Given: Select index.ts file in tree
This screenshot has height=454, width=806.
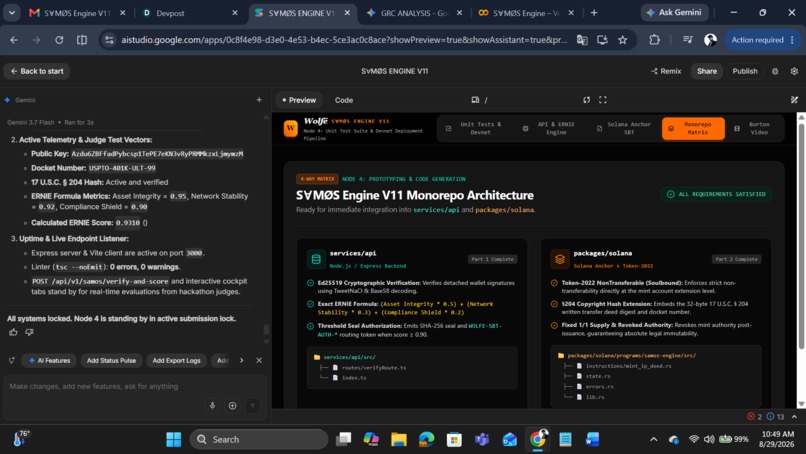Looking at the screenshot, I should [x=350, y=378].
